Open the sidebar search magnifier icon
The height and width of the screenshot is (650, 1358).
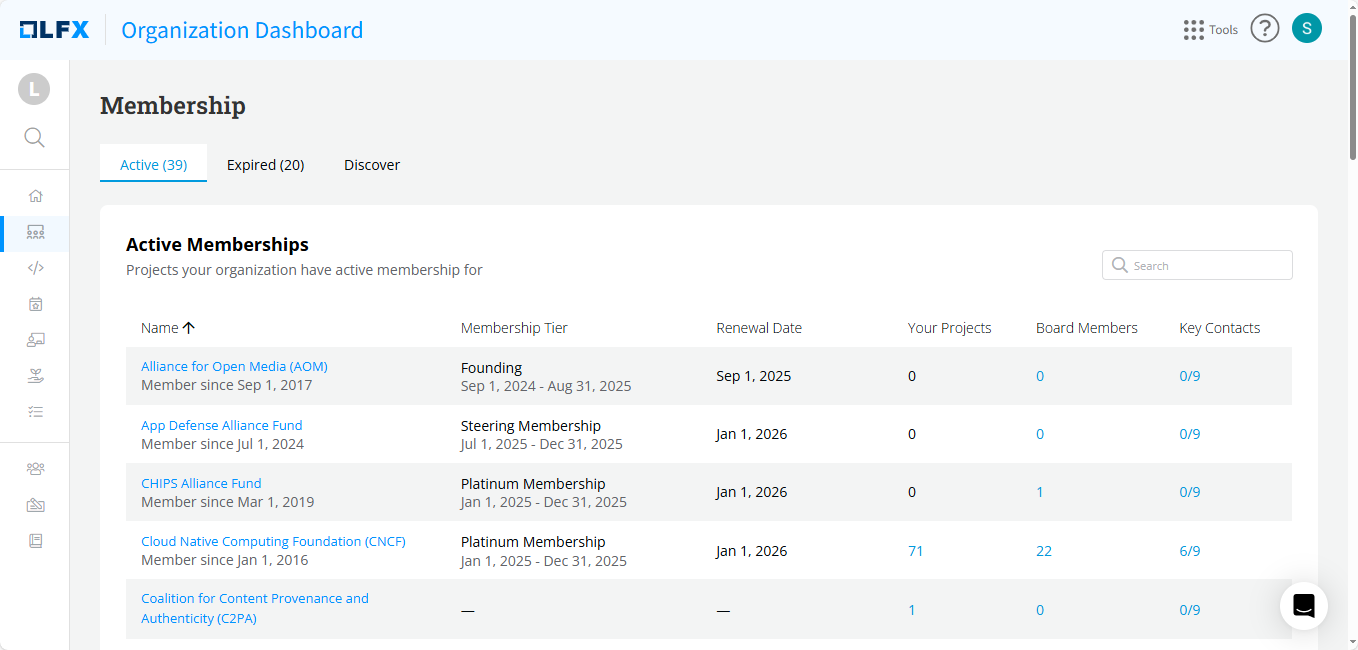[x=34, y=138]
